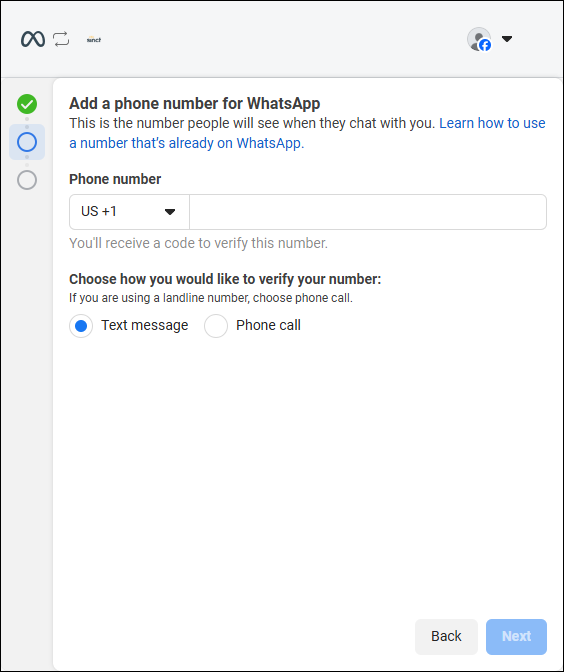
Task: Open the profile avatar with Facebook badge
Action: point(479,39)
